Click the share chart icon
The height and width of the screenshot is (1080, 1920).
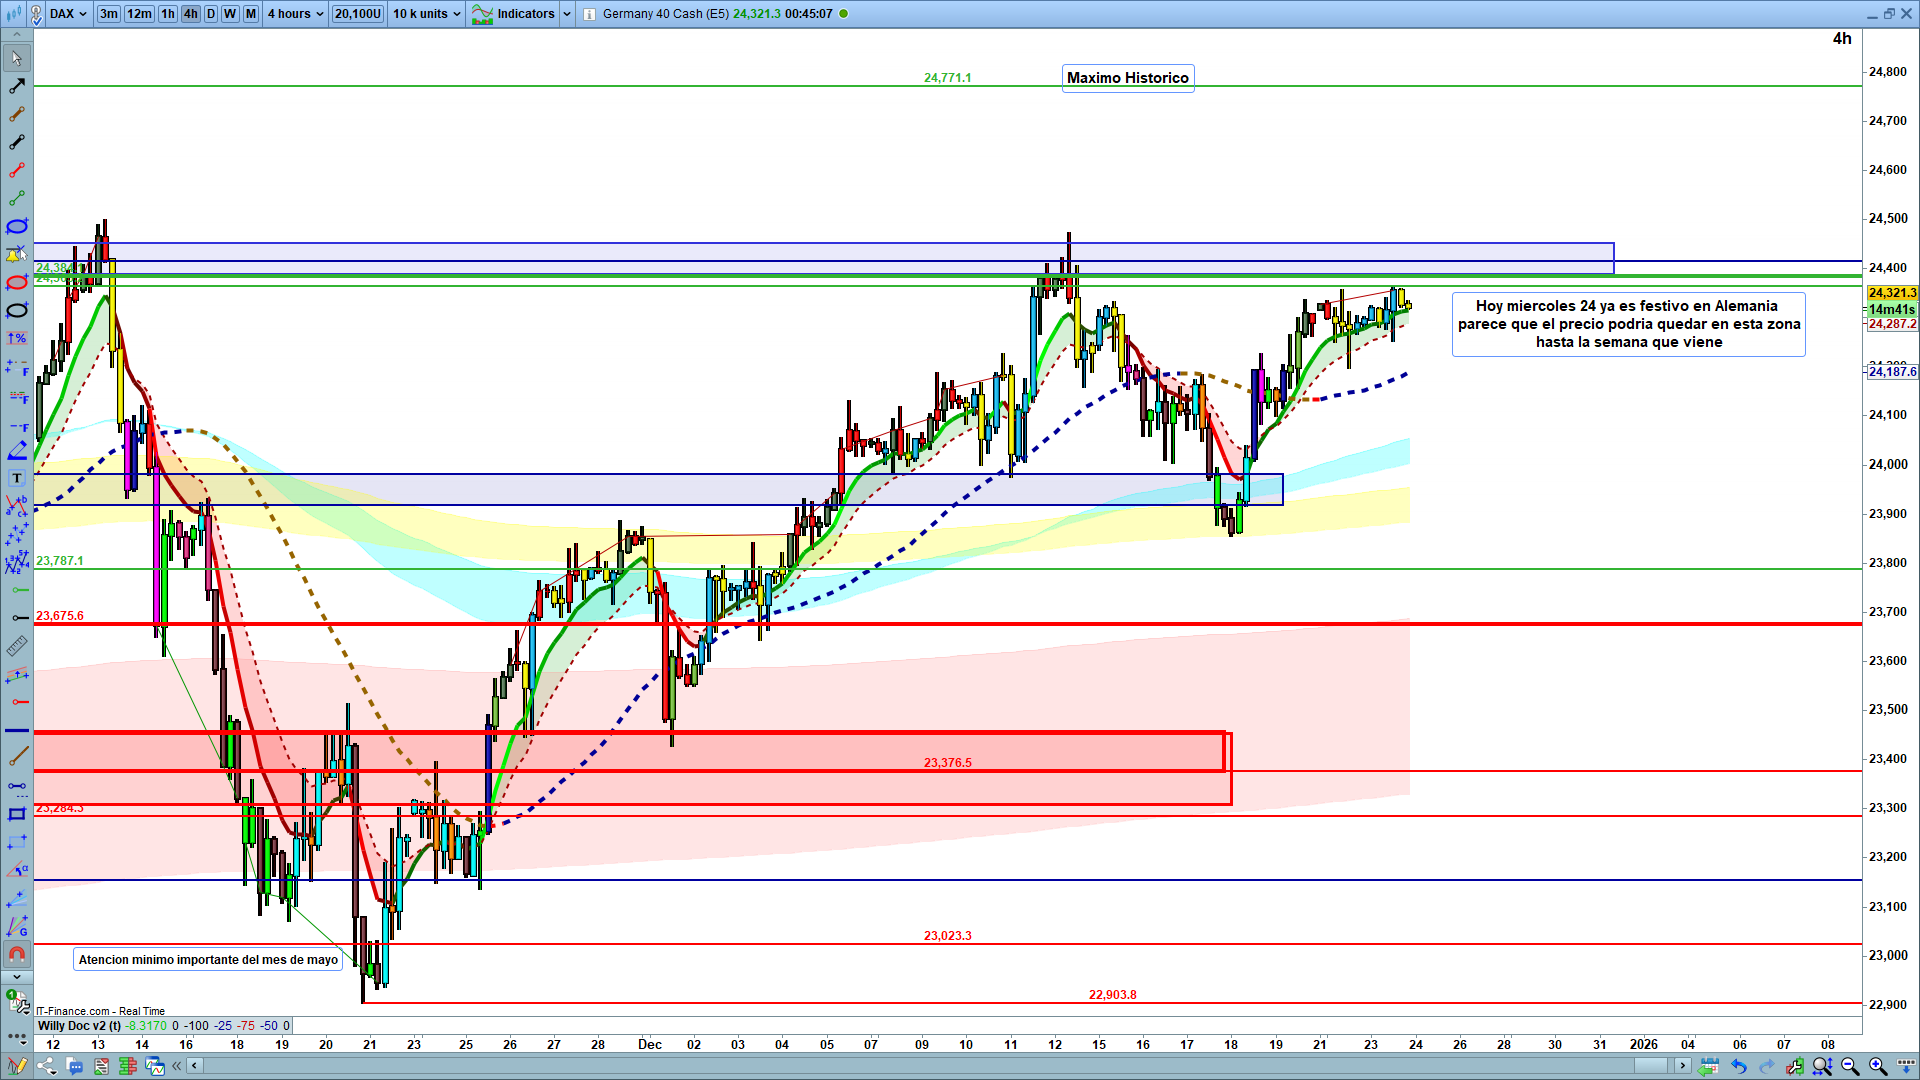point(47,1066)
